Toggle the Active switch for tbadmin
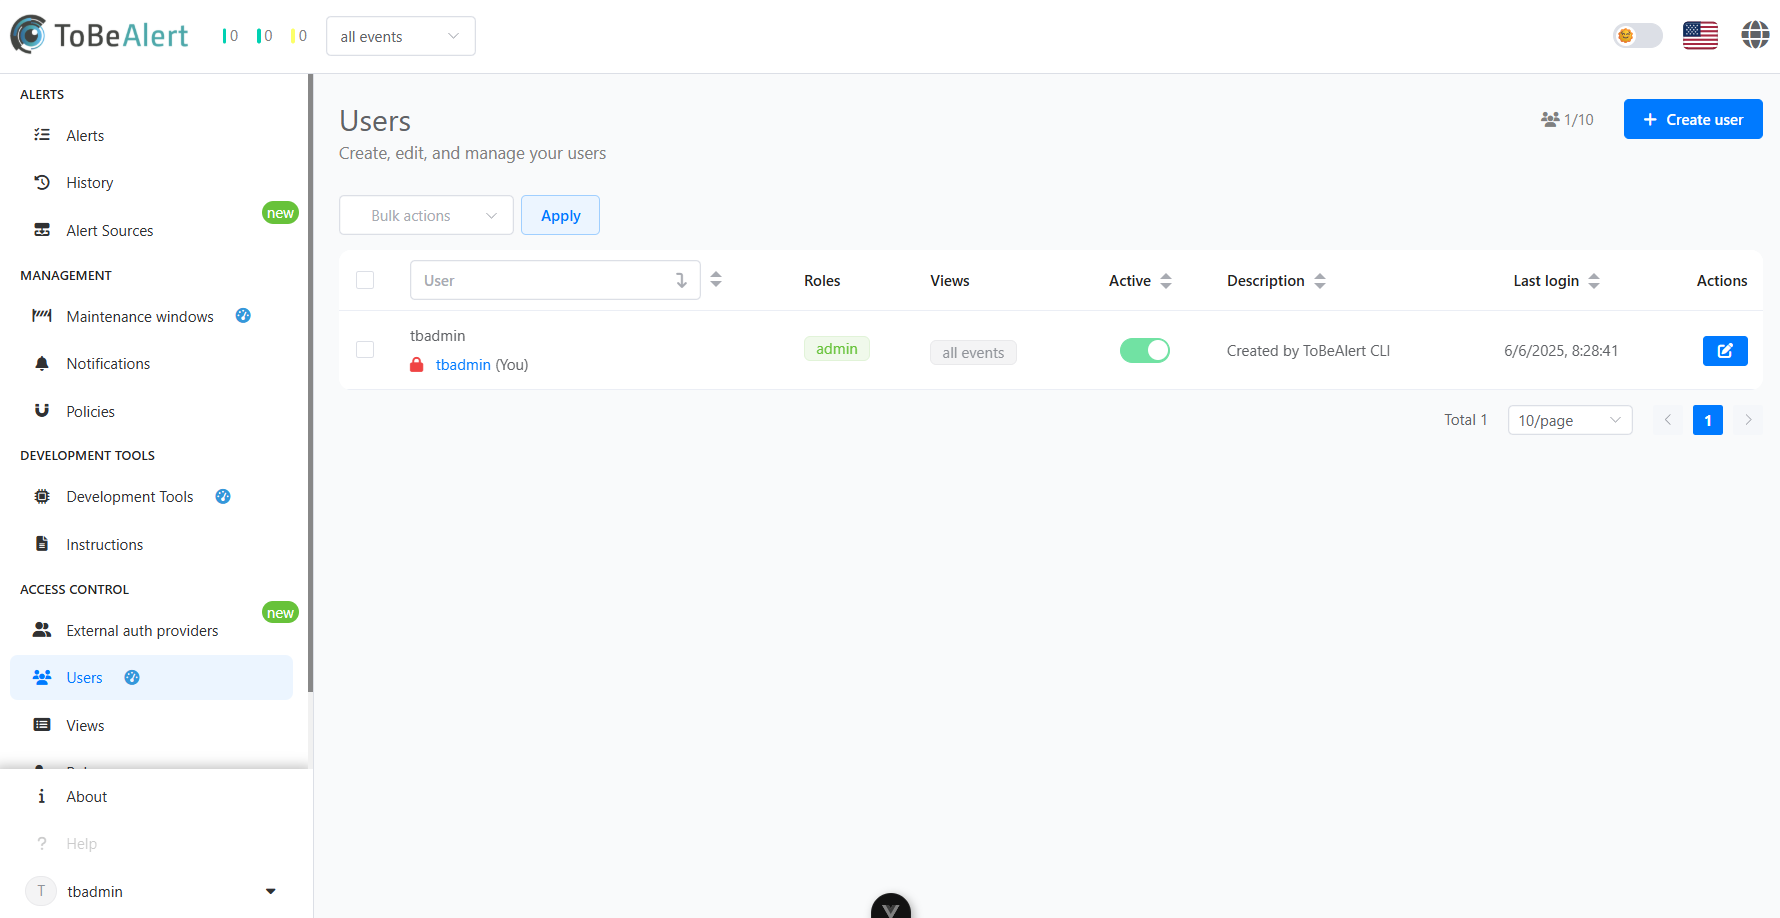The height and width of the screenshot is (918, 1780). [x=1145, y=350]
